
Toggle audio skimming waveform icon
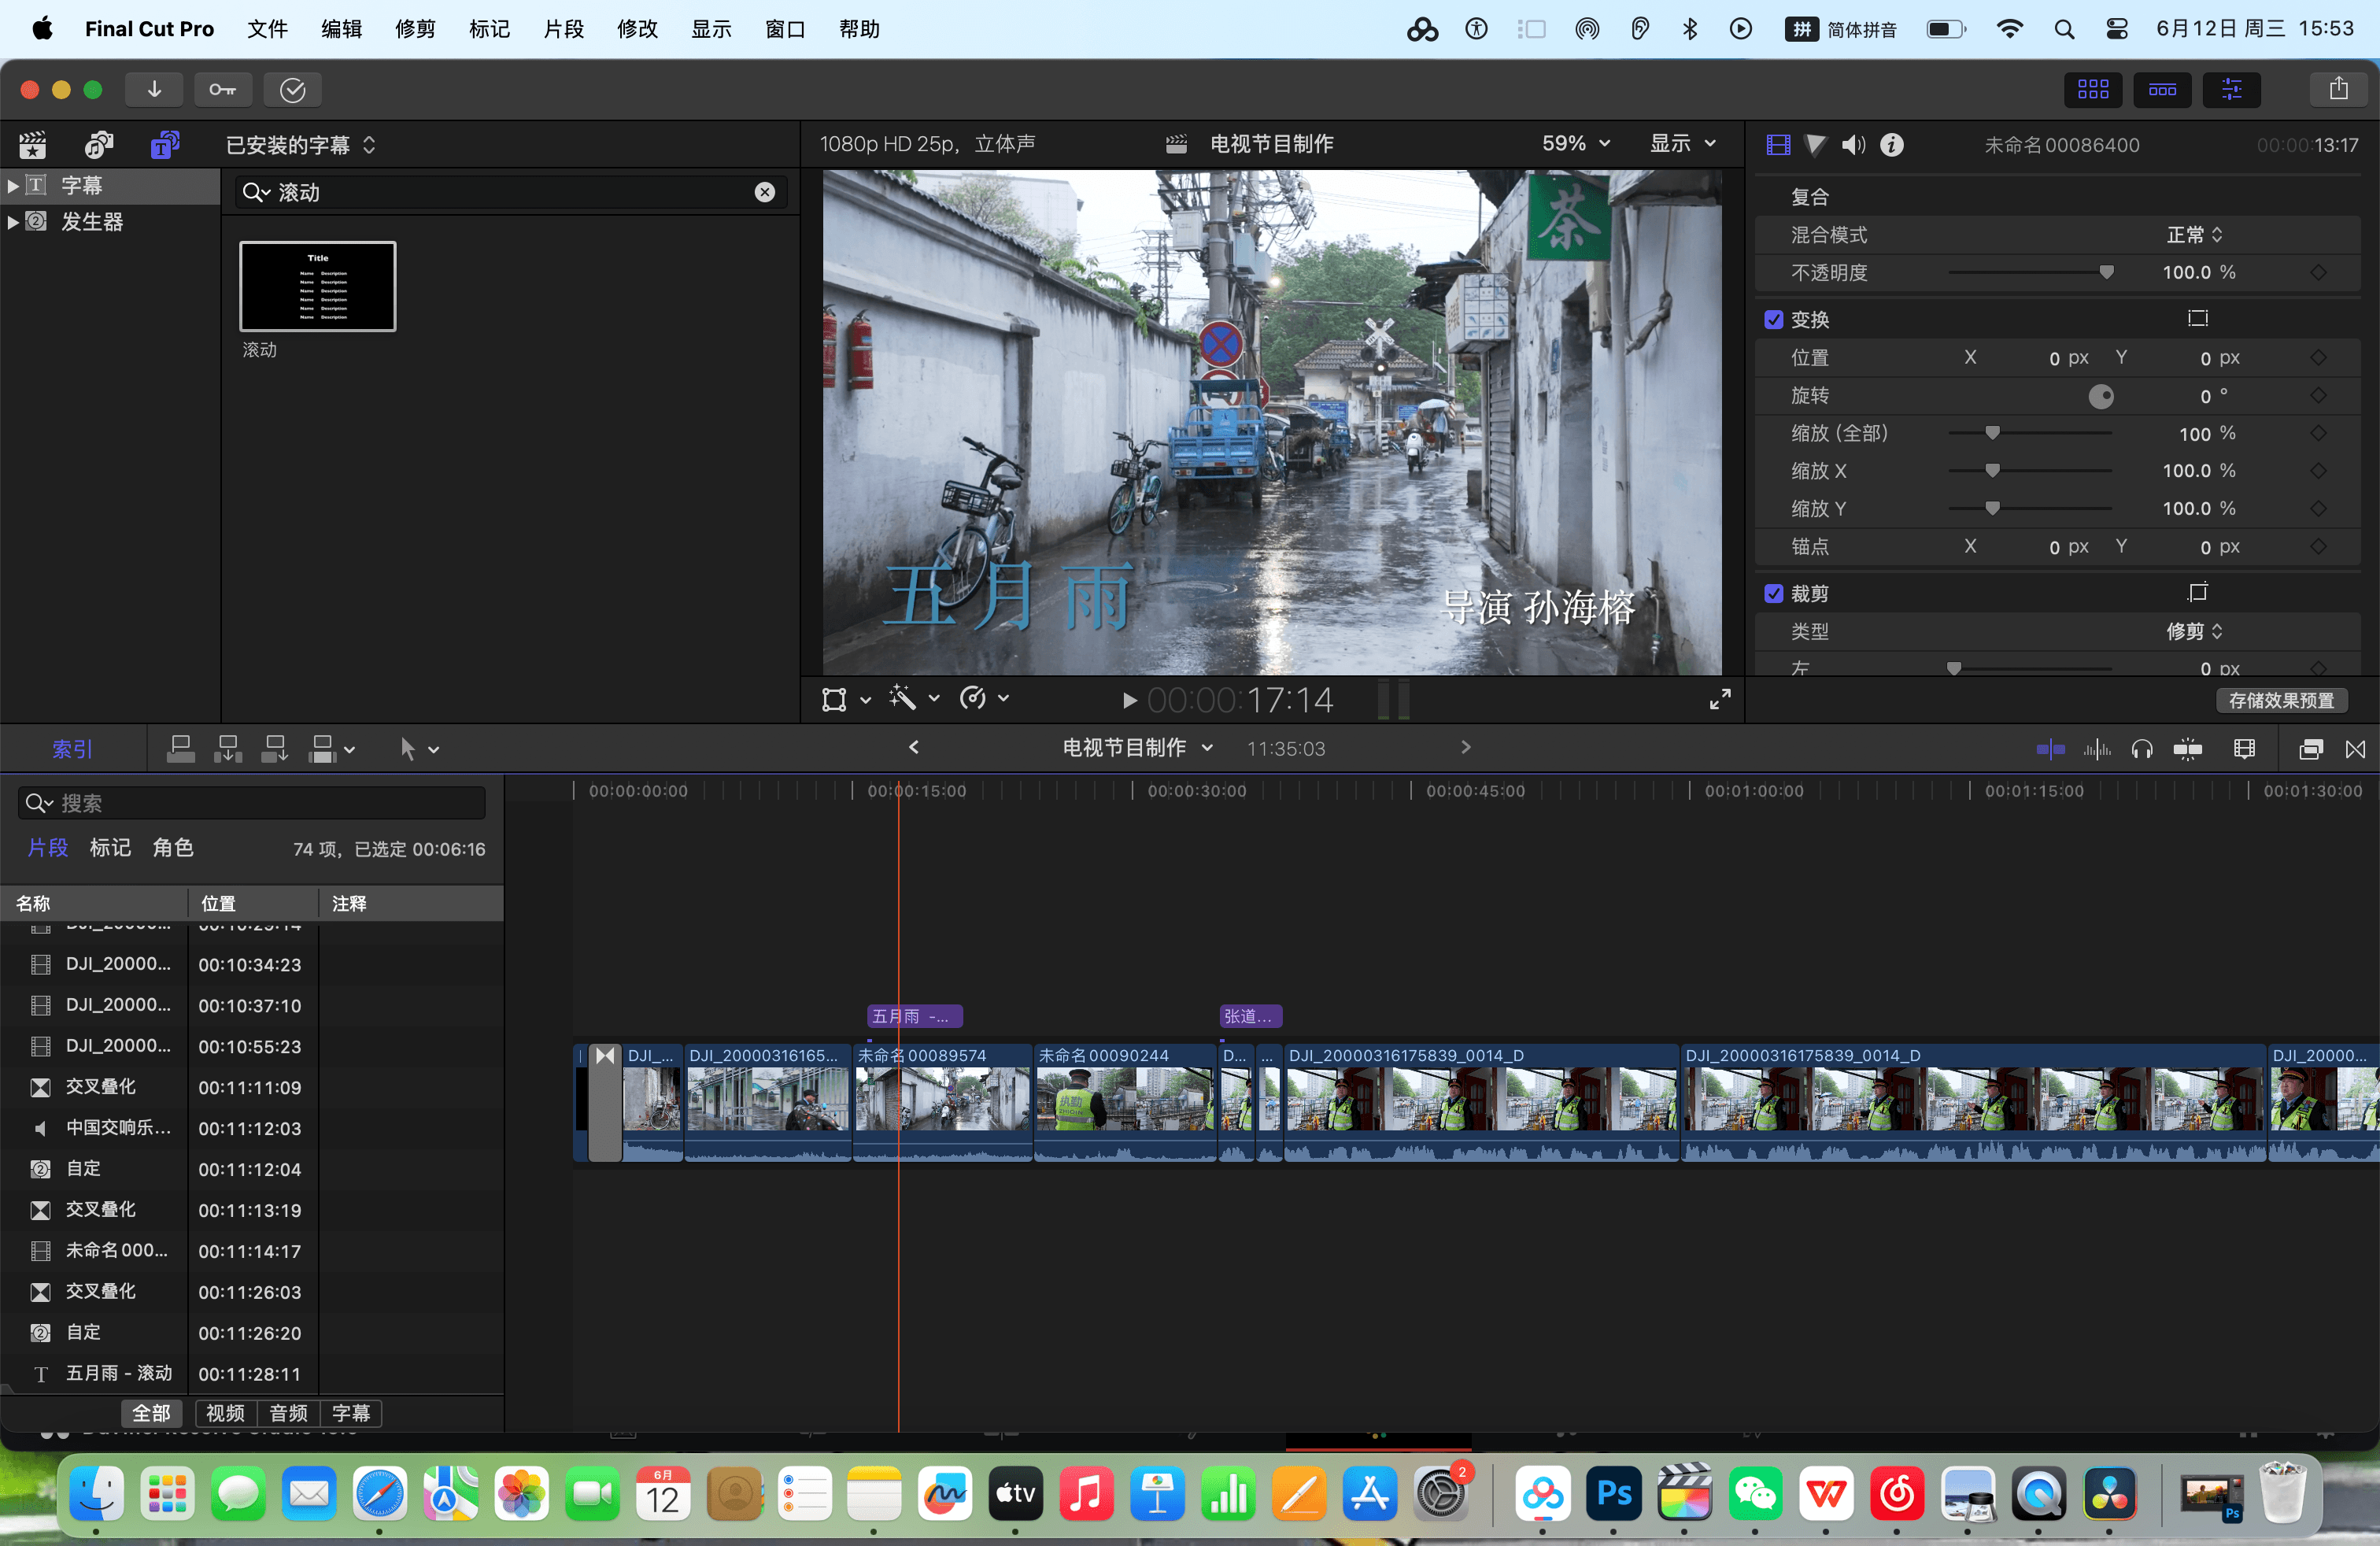[2097, 749]
